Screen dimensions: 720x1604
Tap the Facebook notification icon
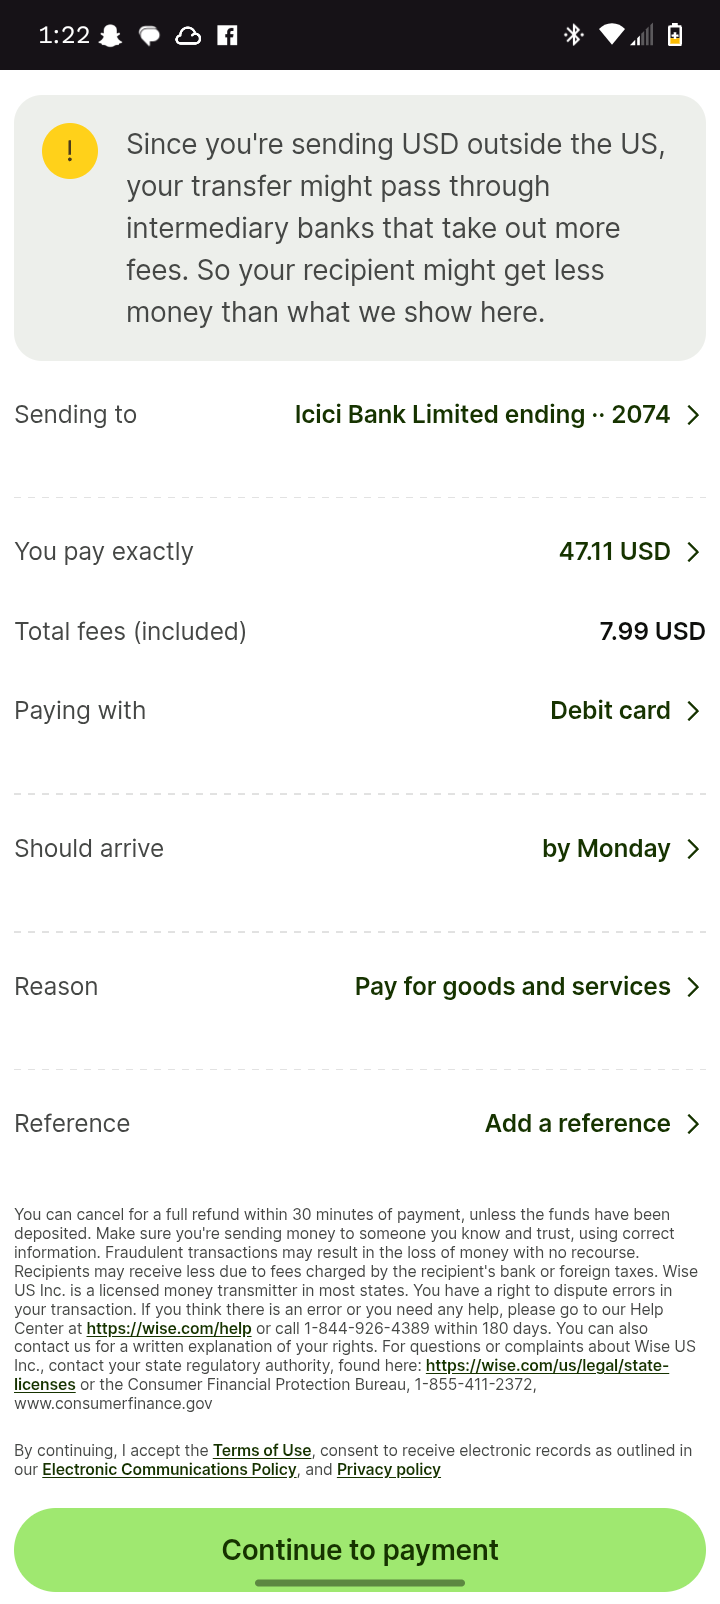(228, 36)
